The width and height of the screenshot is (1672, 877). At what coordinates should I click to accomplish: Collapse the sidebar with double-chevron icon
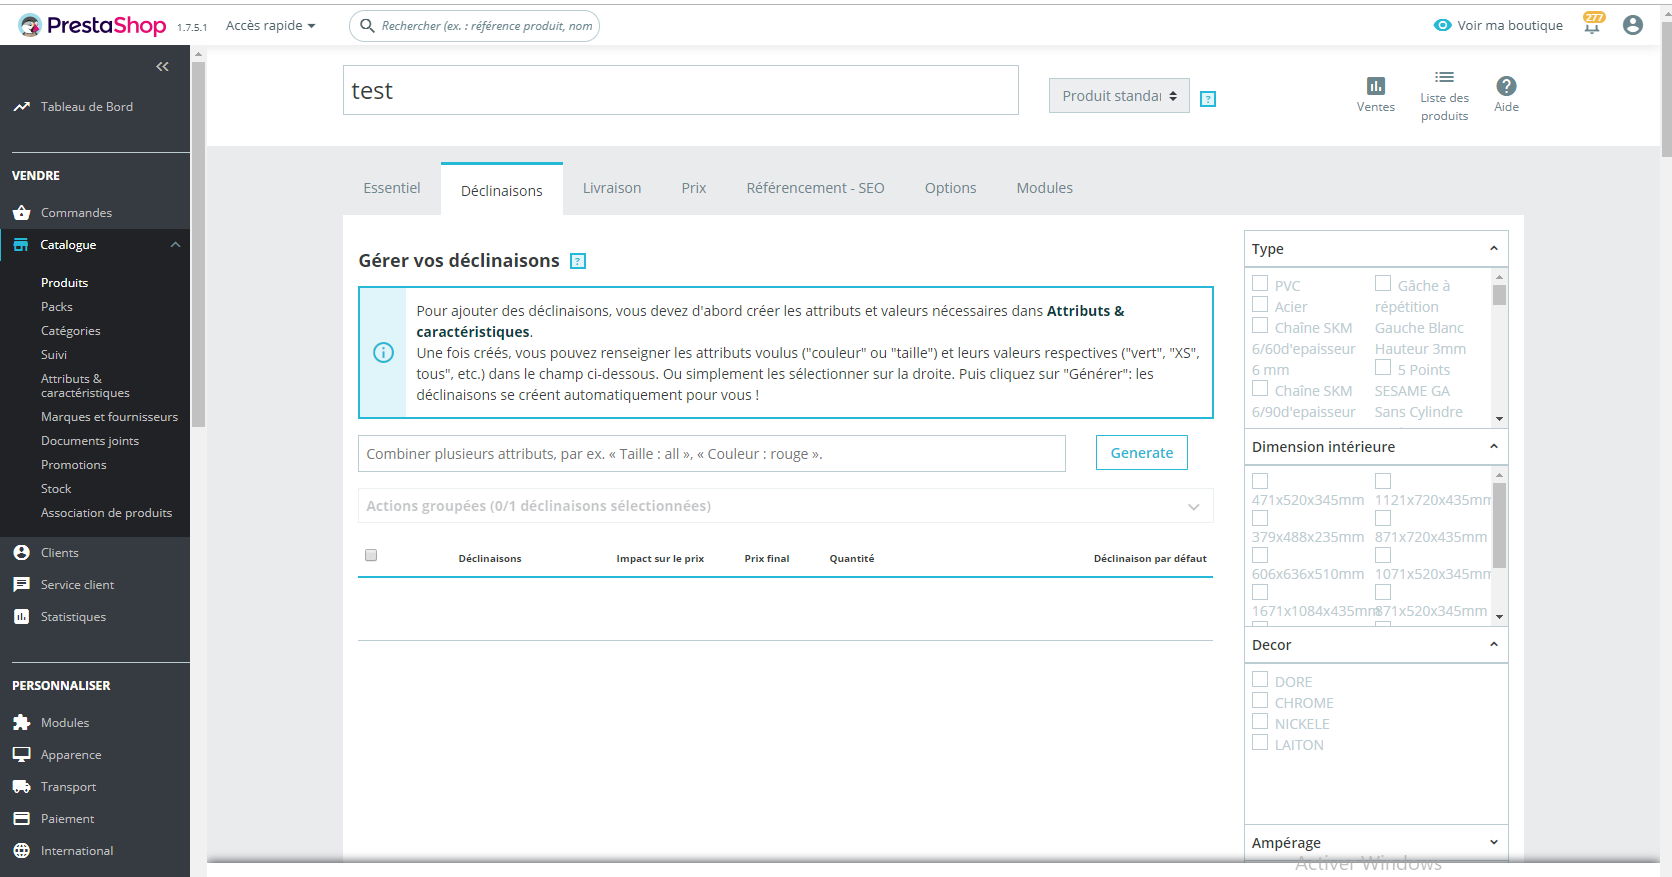pyautogui.click(x=162, y=67)
